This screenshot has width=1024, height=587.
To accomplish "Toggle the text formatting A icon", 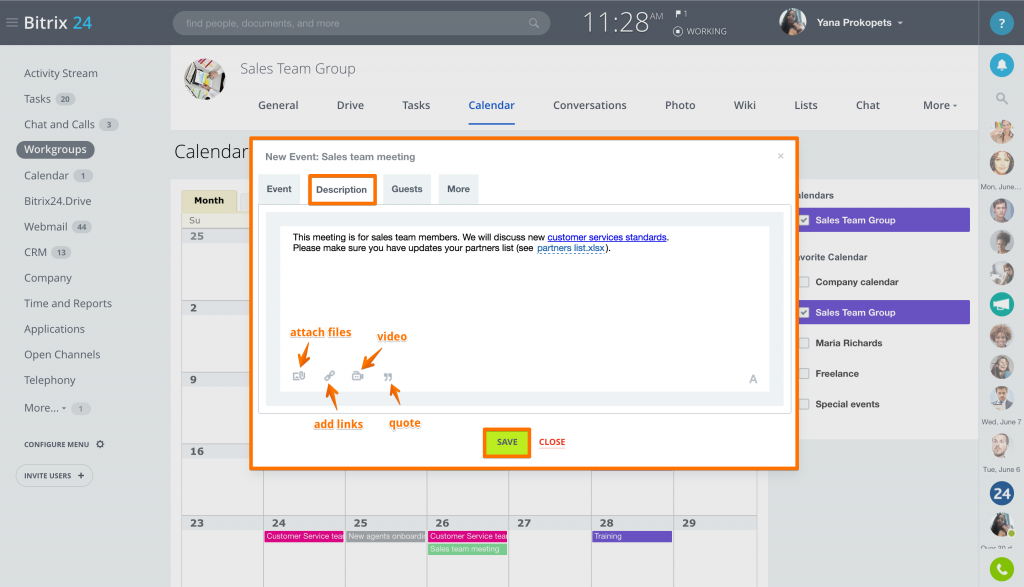I will pyautogui.click(x=753, y=379).
